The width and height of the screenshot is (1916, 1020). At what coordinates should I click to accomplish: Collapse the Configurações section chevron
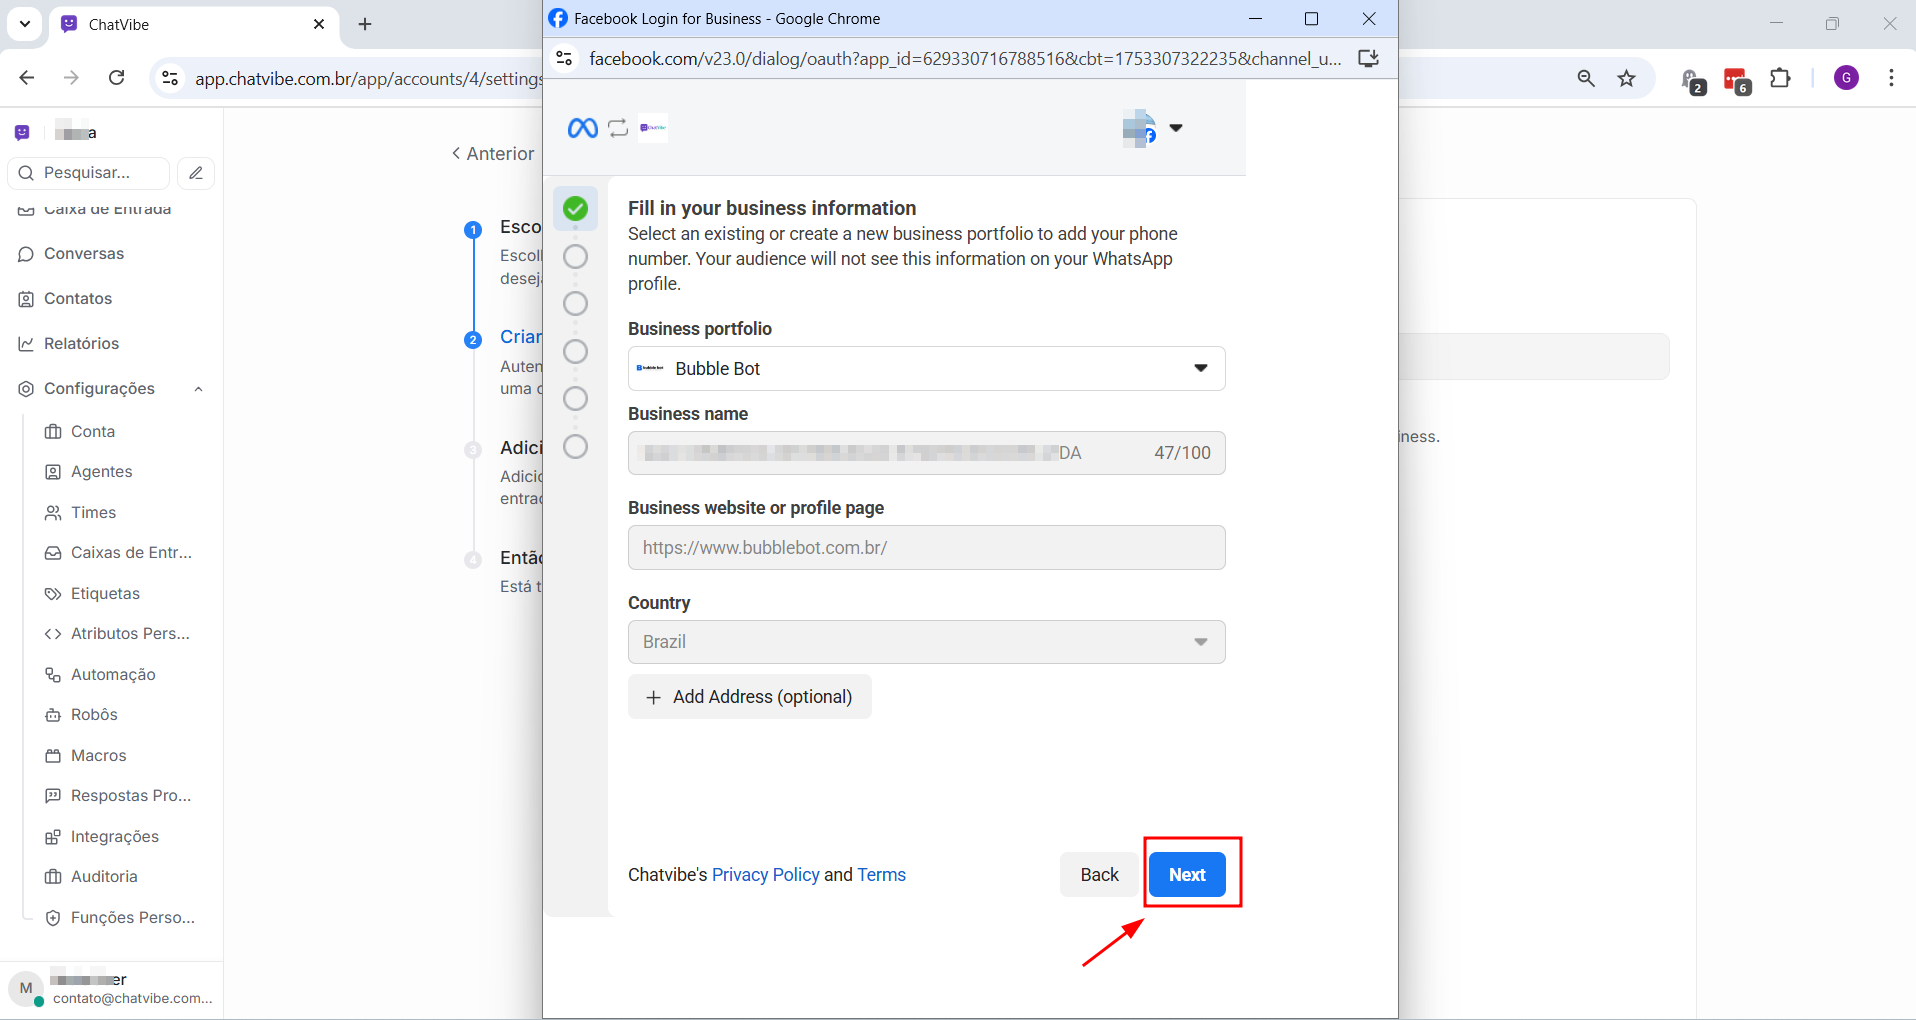coord(198,389)
